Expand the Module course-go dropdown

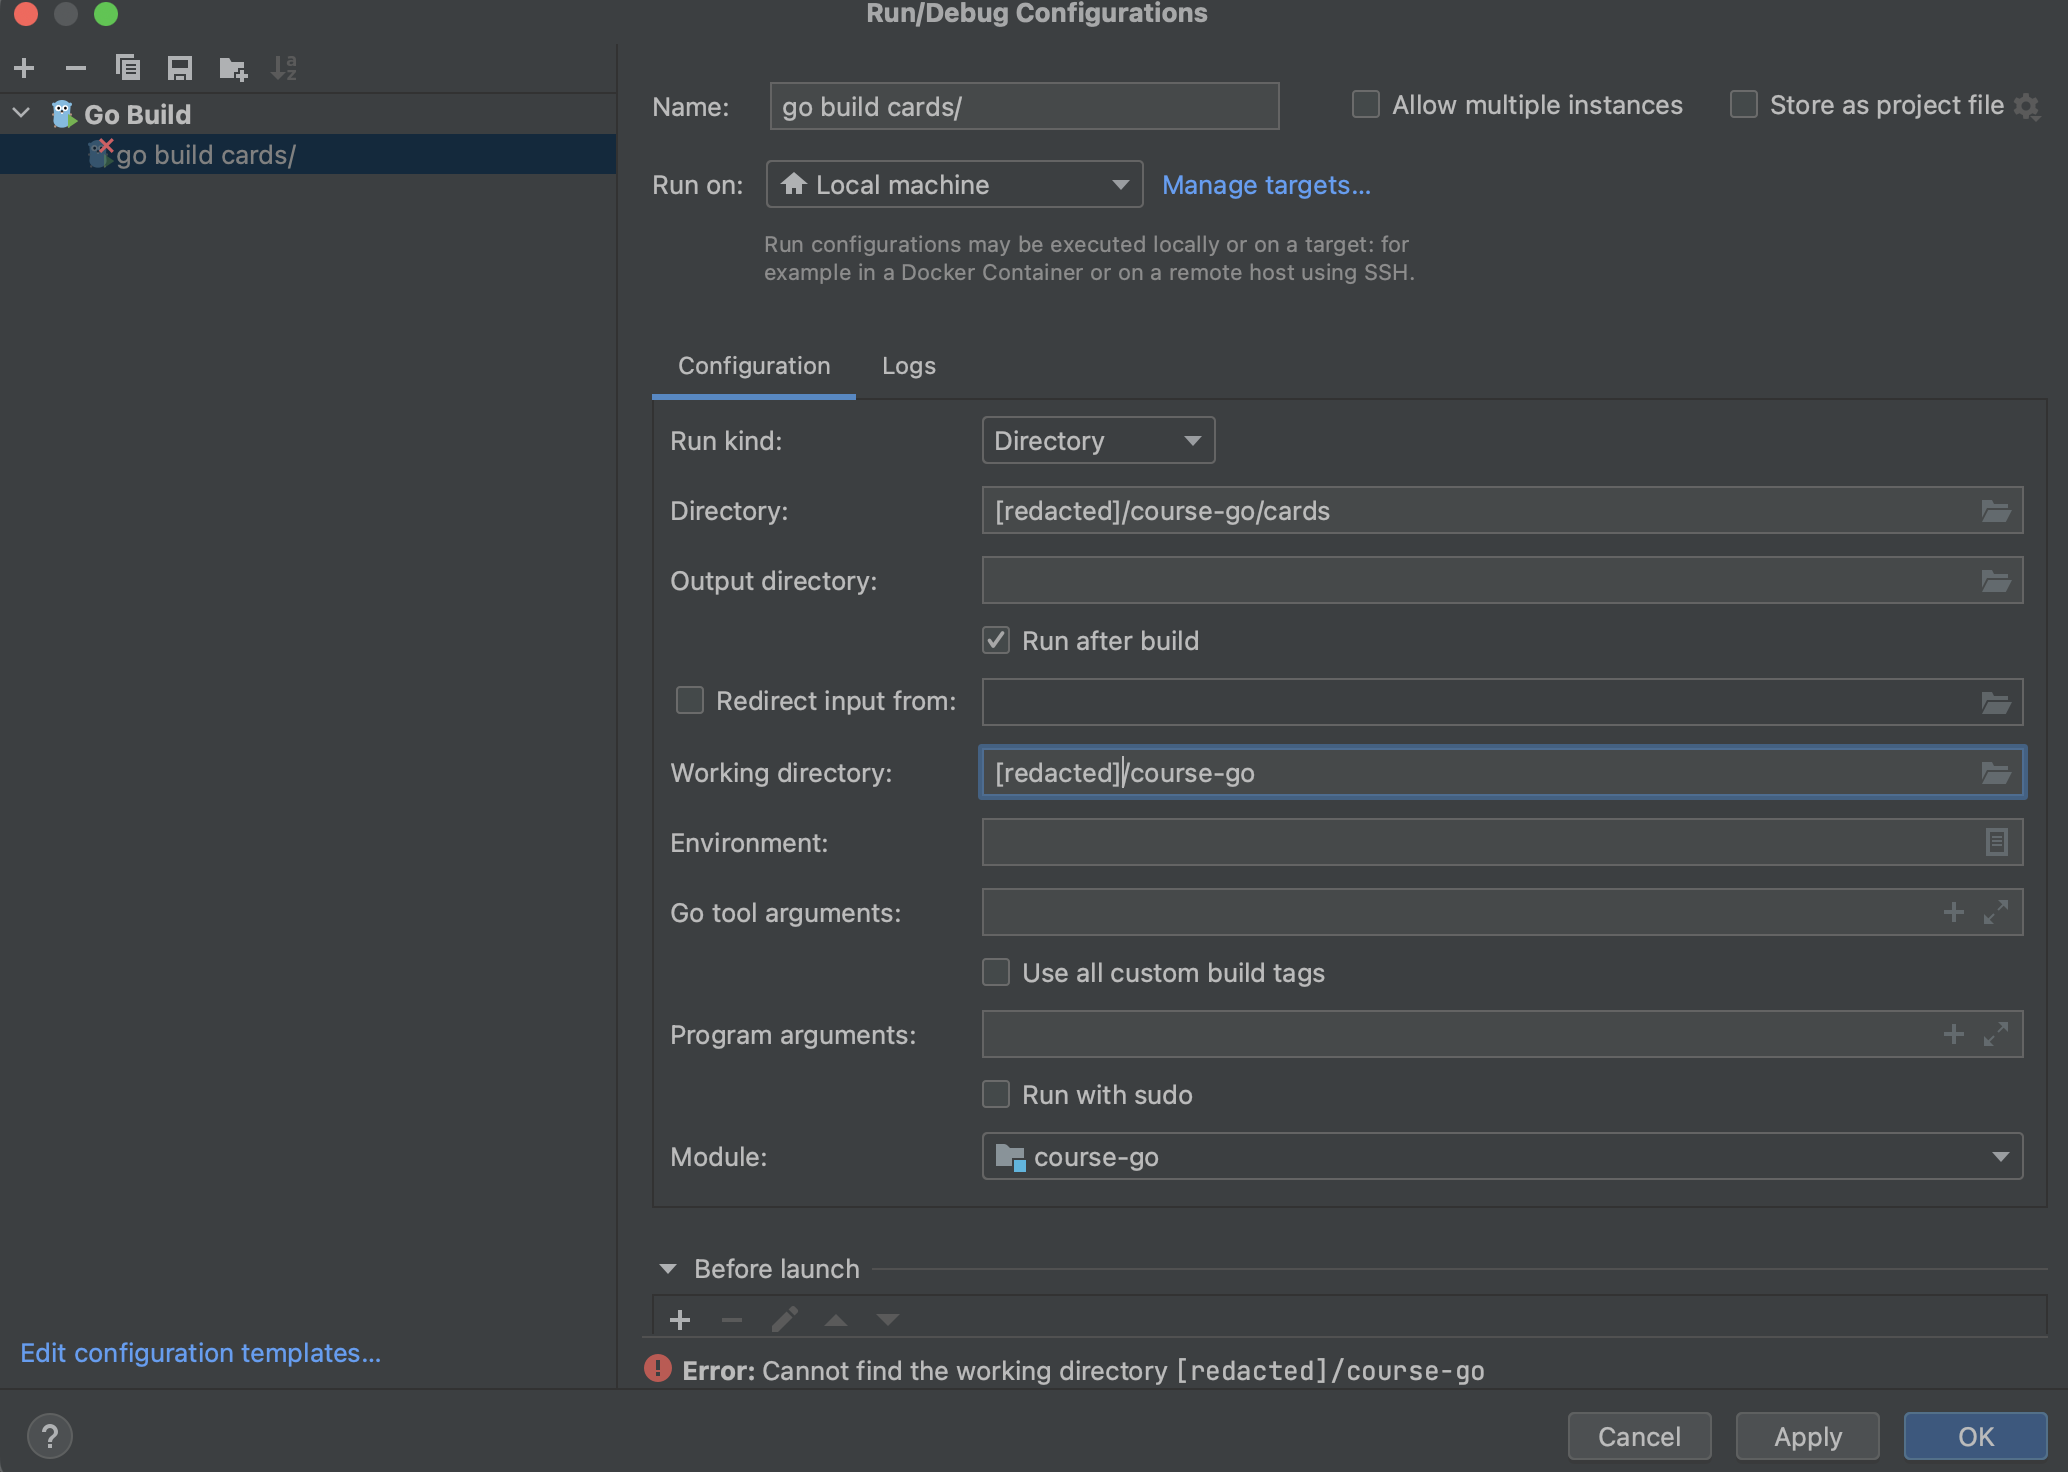[2001, 1157]
